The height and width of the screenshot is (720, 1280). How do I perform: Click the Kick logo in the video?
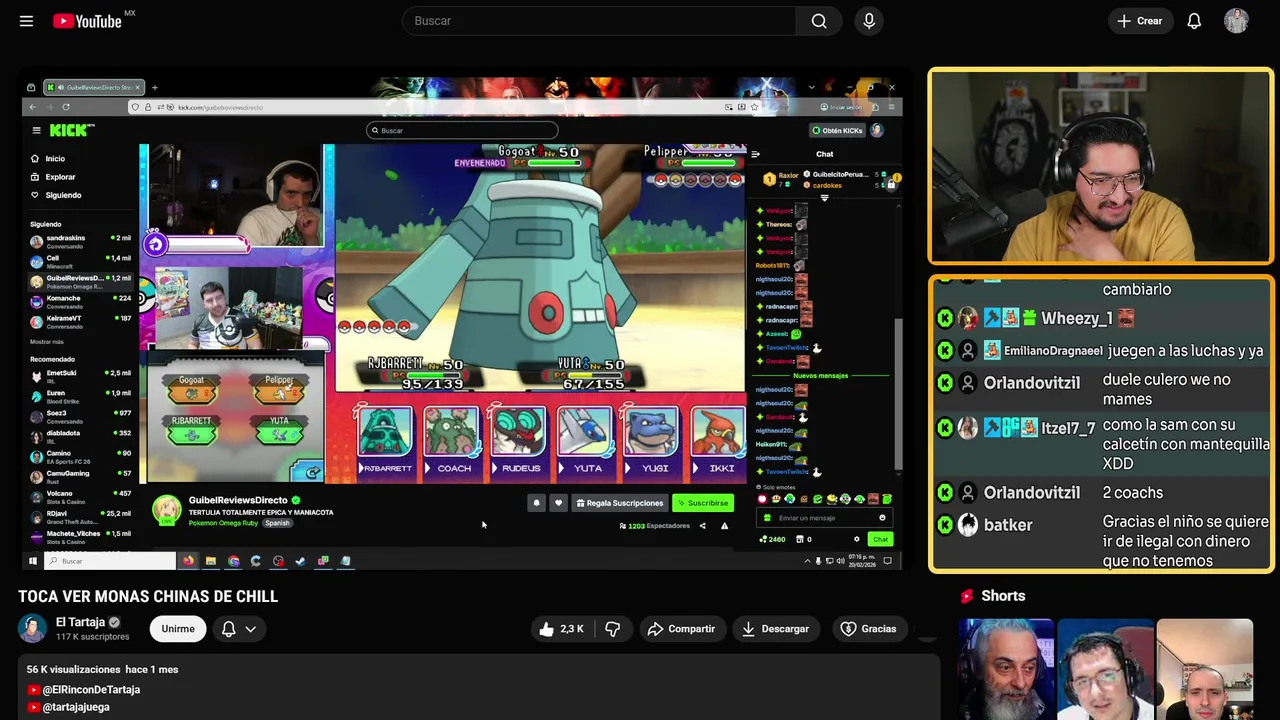click(71, 130)
